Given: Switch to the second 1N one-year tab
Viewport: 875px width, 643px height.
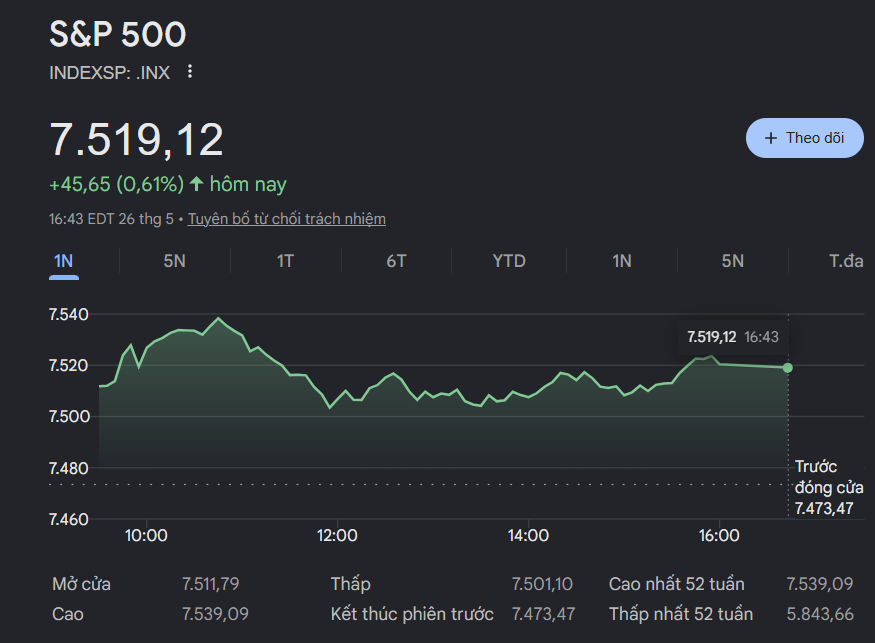Looking at the screenshot, I should point(622,261).
